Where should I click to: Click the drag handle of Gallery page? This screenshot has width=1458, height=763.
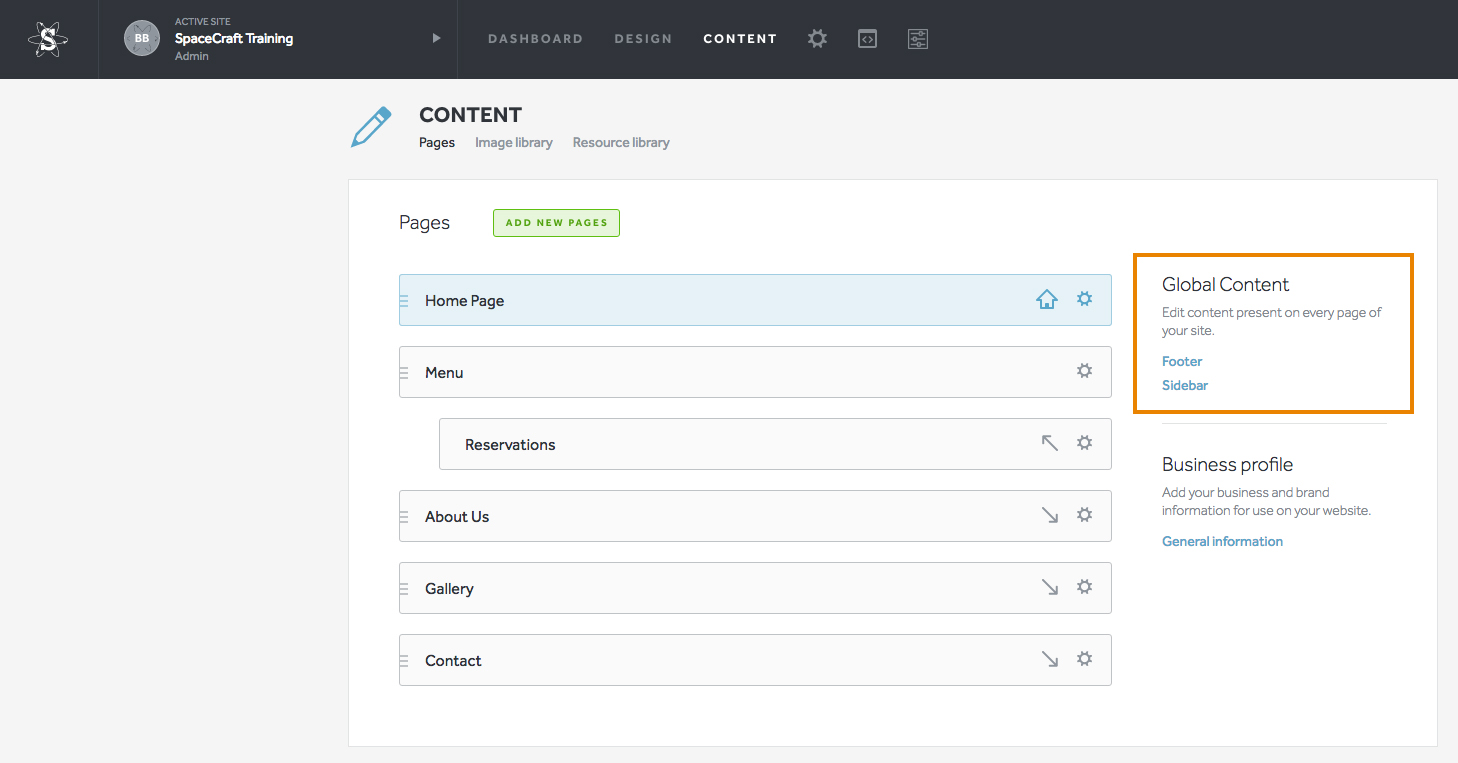(404, 589)
